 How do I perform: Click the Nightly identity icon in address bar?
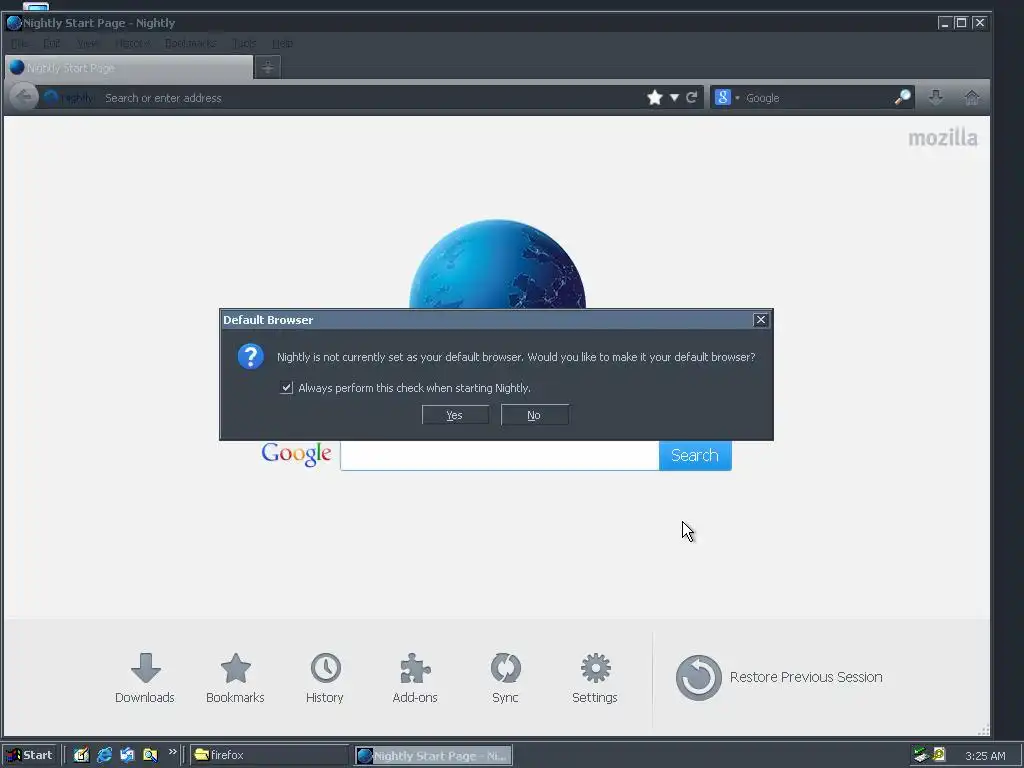[69, 98]
